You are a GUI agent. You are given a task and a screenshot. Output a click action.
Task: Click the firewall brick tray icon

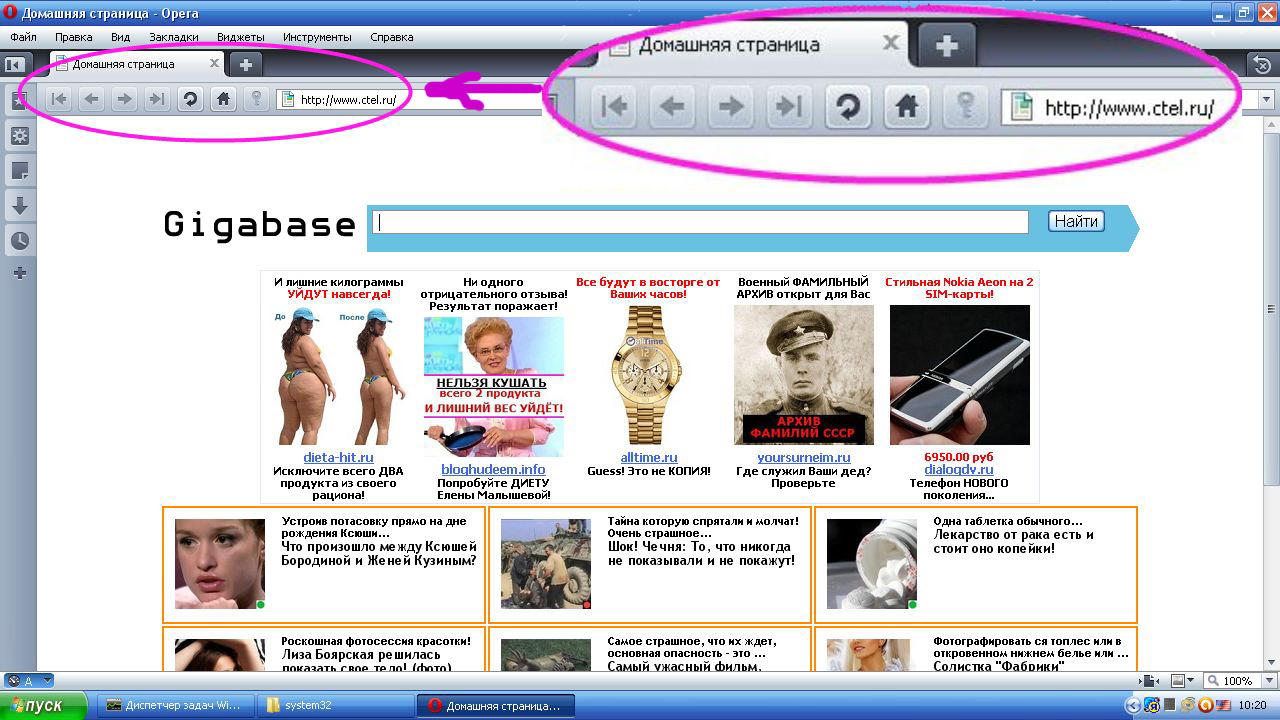(1169, 705)
